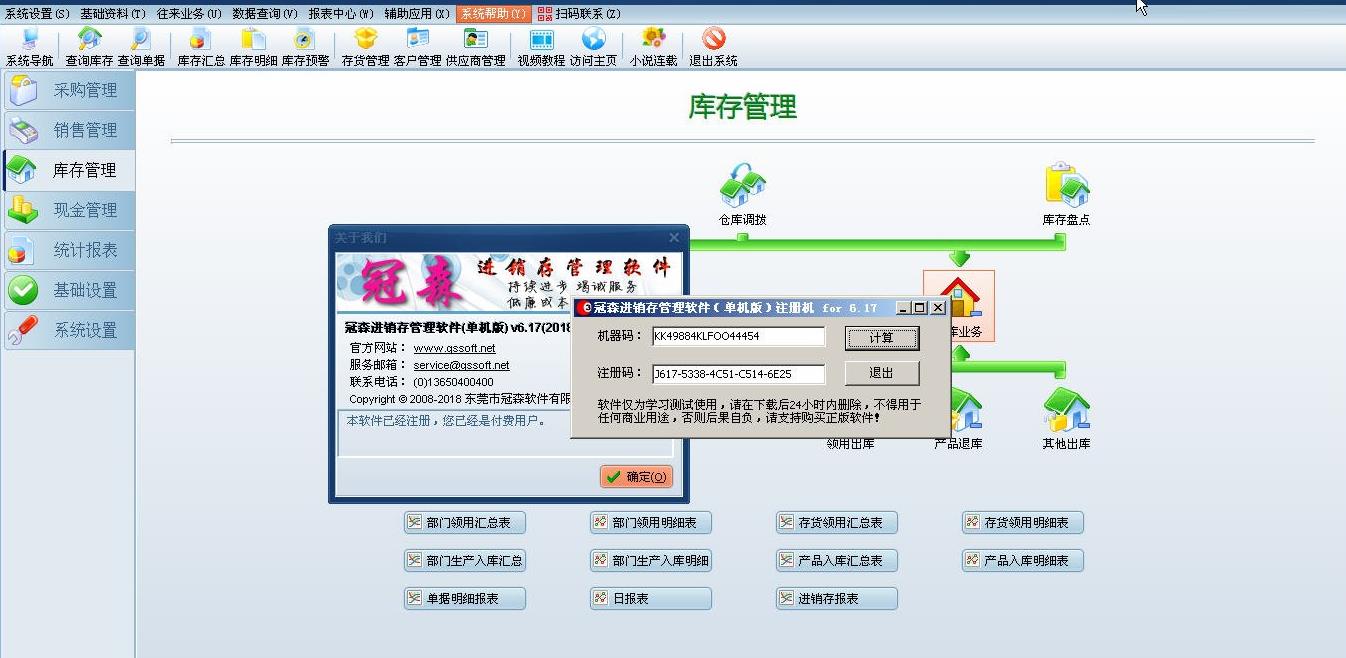Open 基础设置 in the sidebar
The image size is (1346, 658).
[x=69, y=290]
